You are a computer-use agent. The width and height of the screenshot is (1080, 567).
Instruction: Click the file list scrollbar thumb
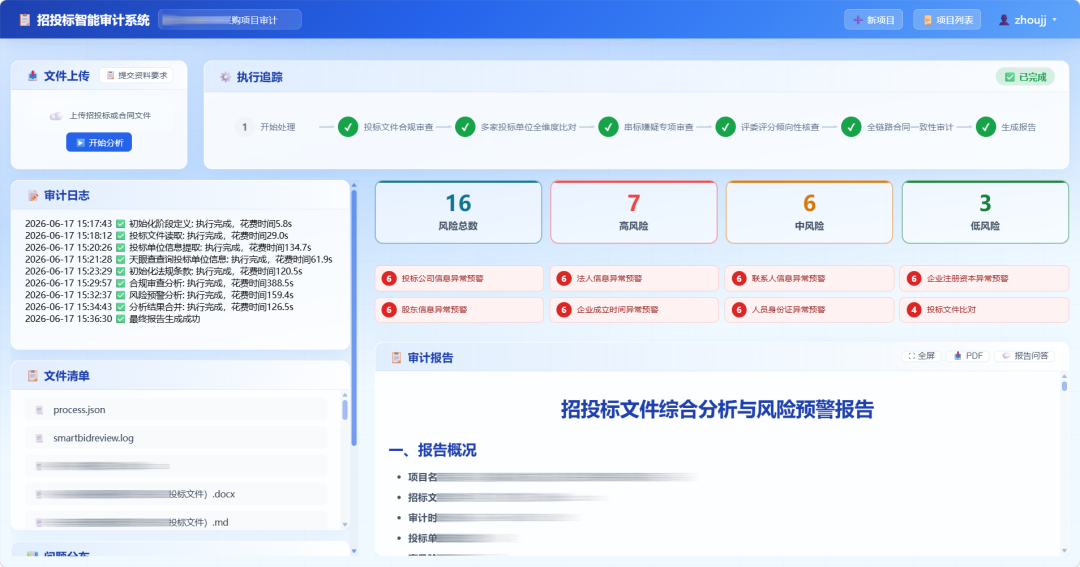pos(345,410)
